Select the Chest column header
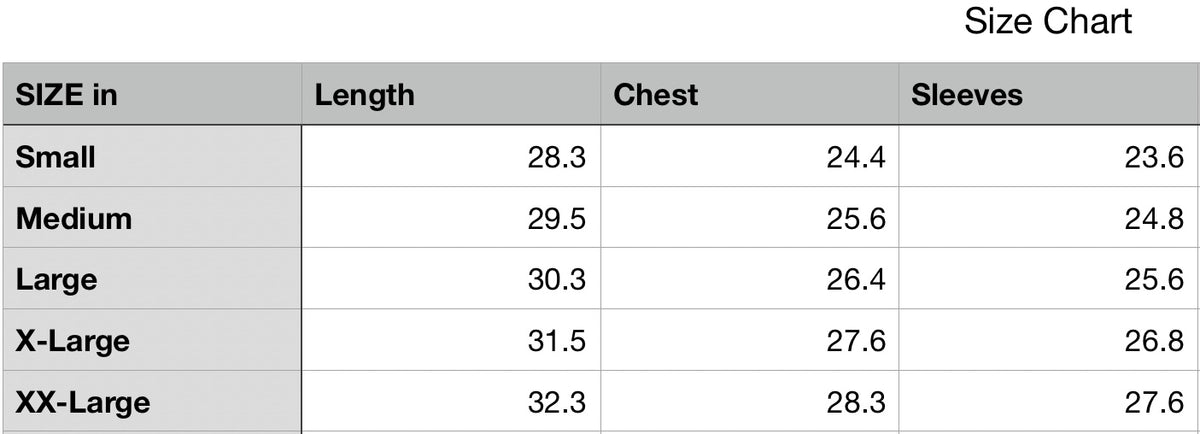Viewport: 1200px width, 434px height. tap(656, 95)
